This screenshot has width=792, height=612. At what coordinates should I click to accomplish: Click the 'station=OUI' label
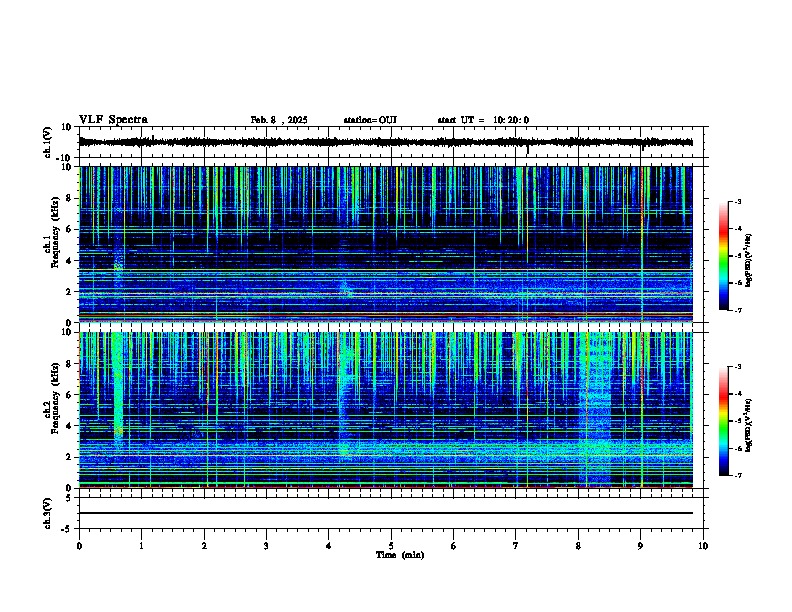[x=370, y=120]
